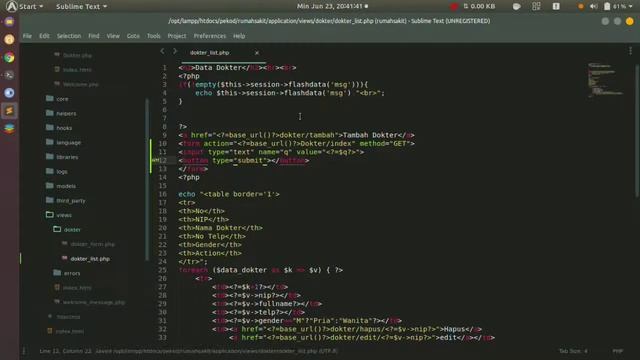The height and width of the screenshot is (360, 640).
Task: Open the Find menu
Action: 93,36
